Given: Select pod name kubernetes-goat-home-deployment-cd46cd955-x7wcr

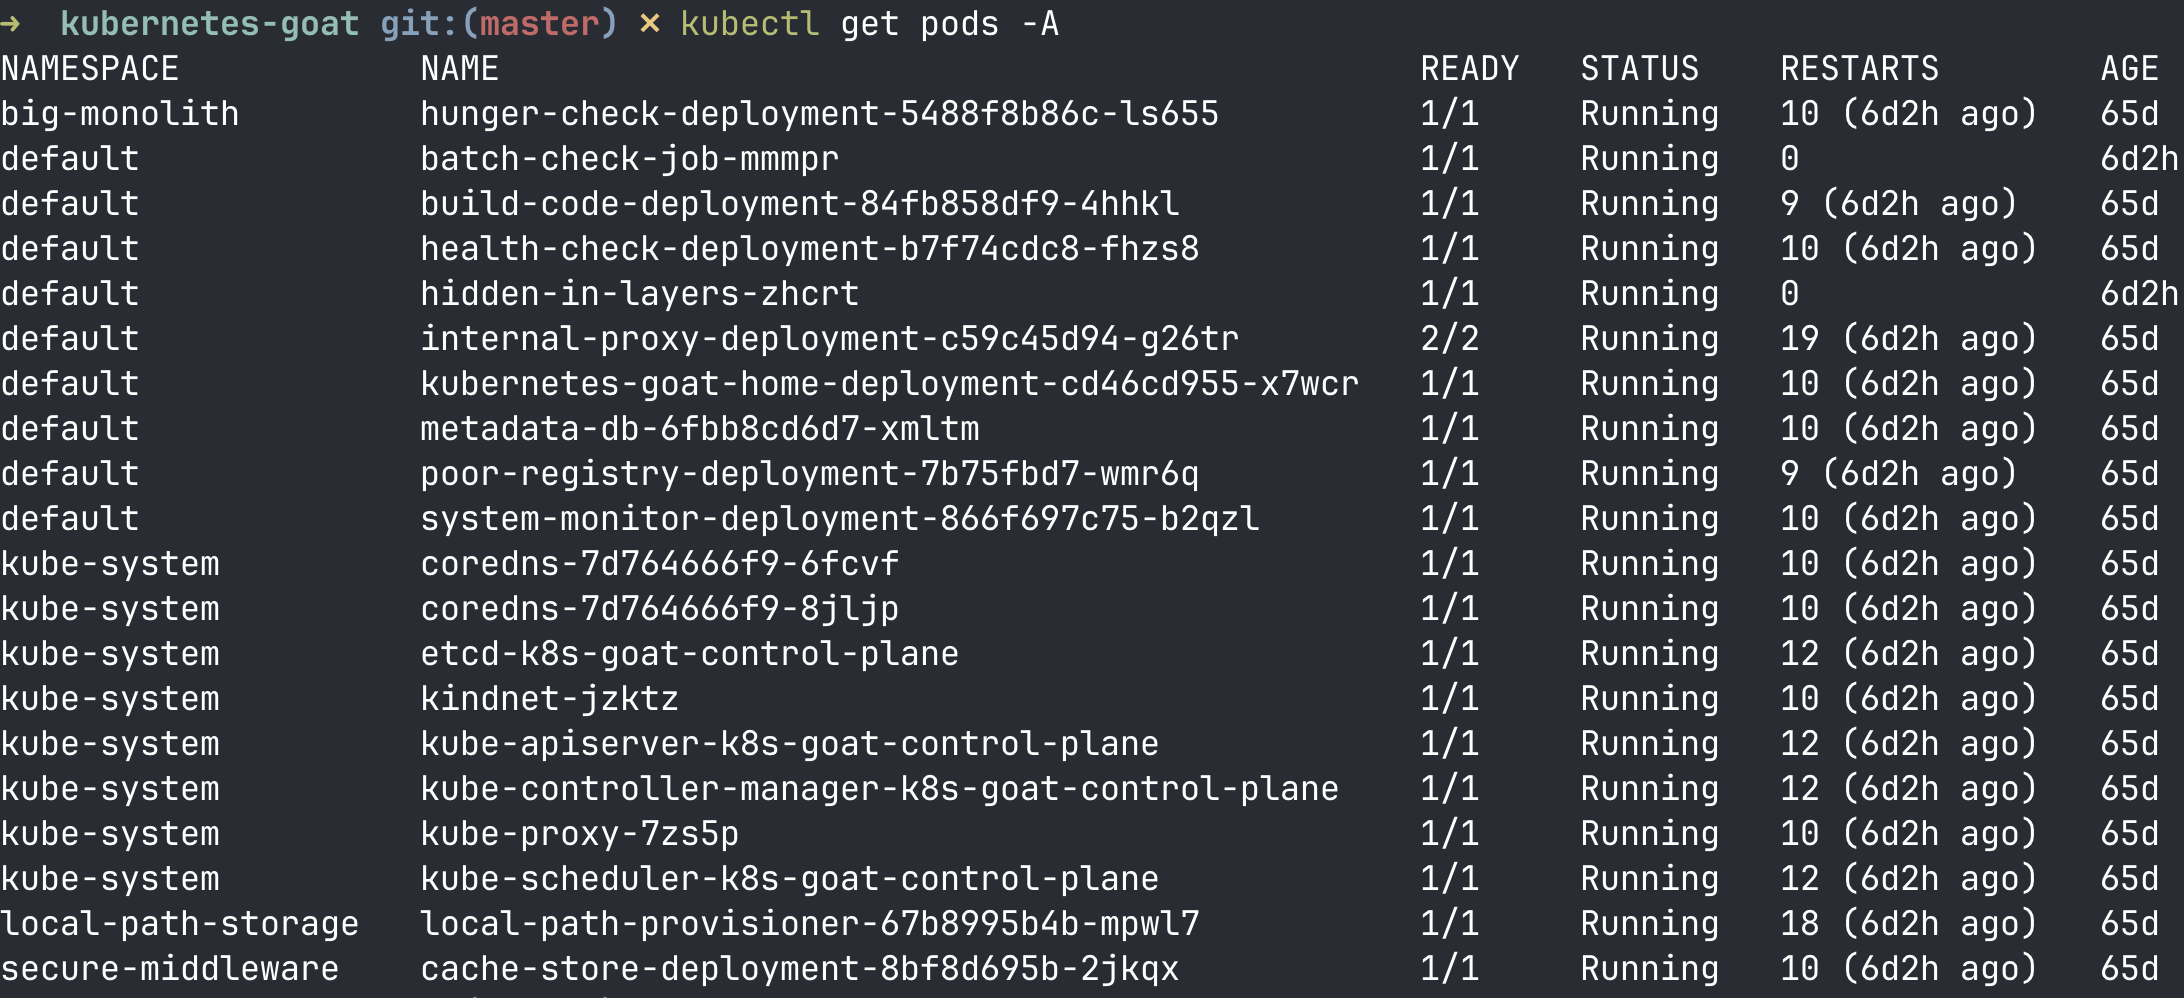Looking at the screenshot, I should coord(889,383).
